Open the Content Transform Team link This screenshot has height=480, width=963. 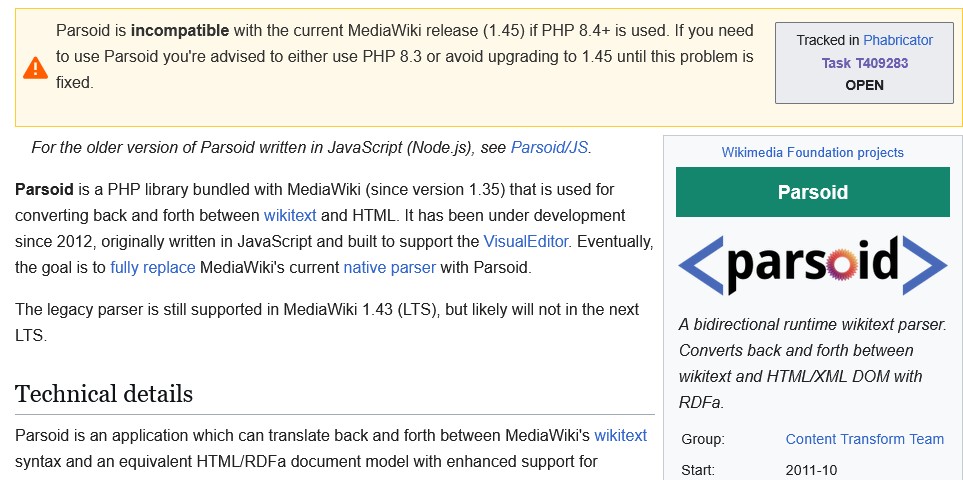coord(864,439)
